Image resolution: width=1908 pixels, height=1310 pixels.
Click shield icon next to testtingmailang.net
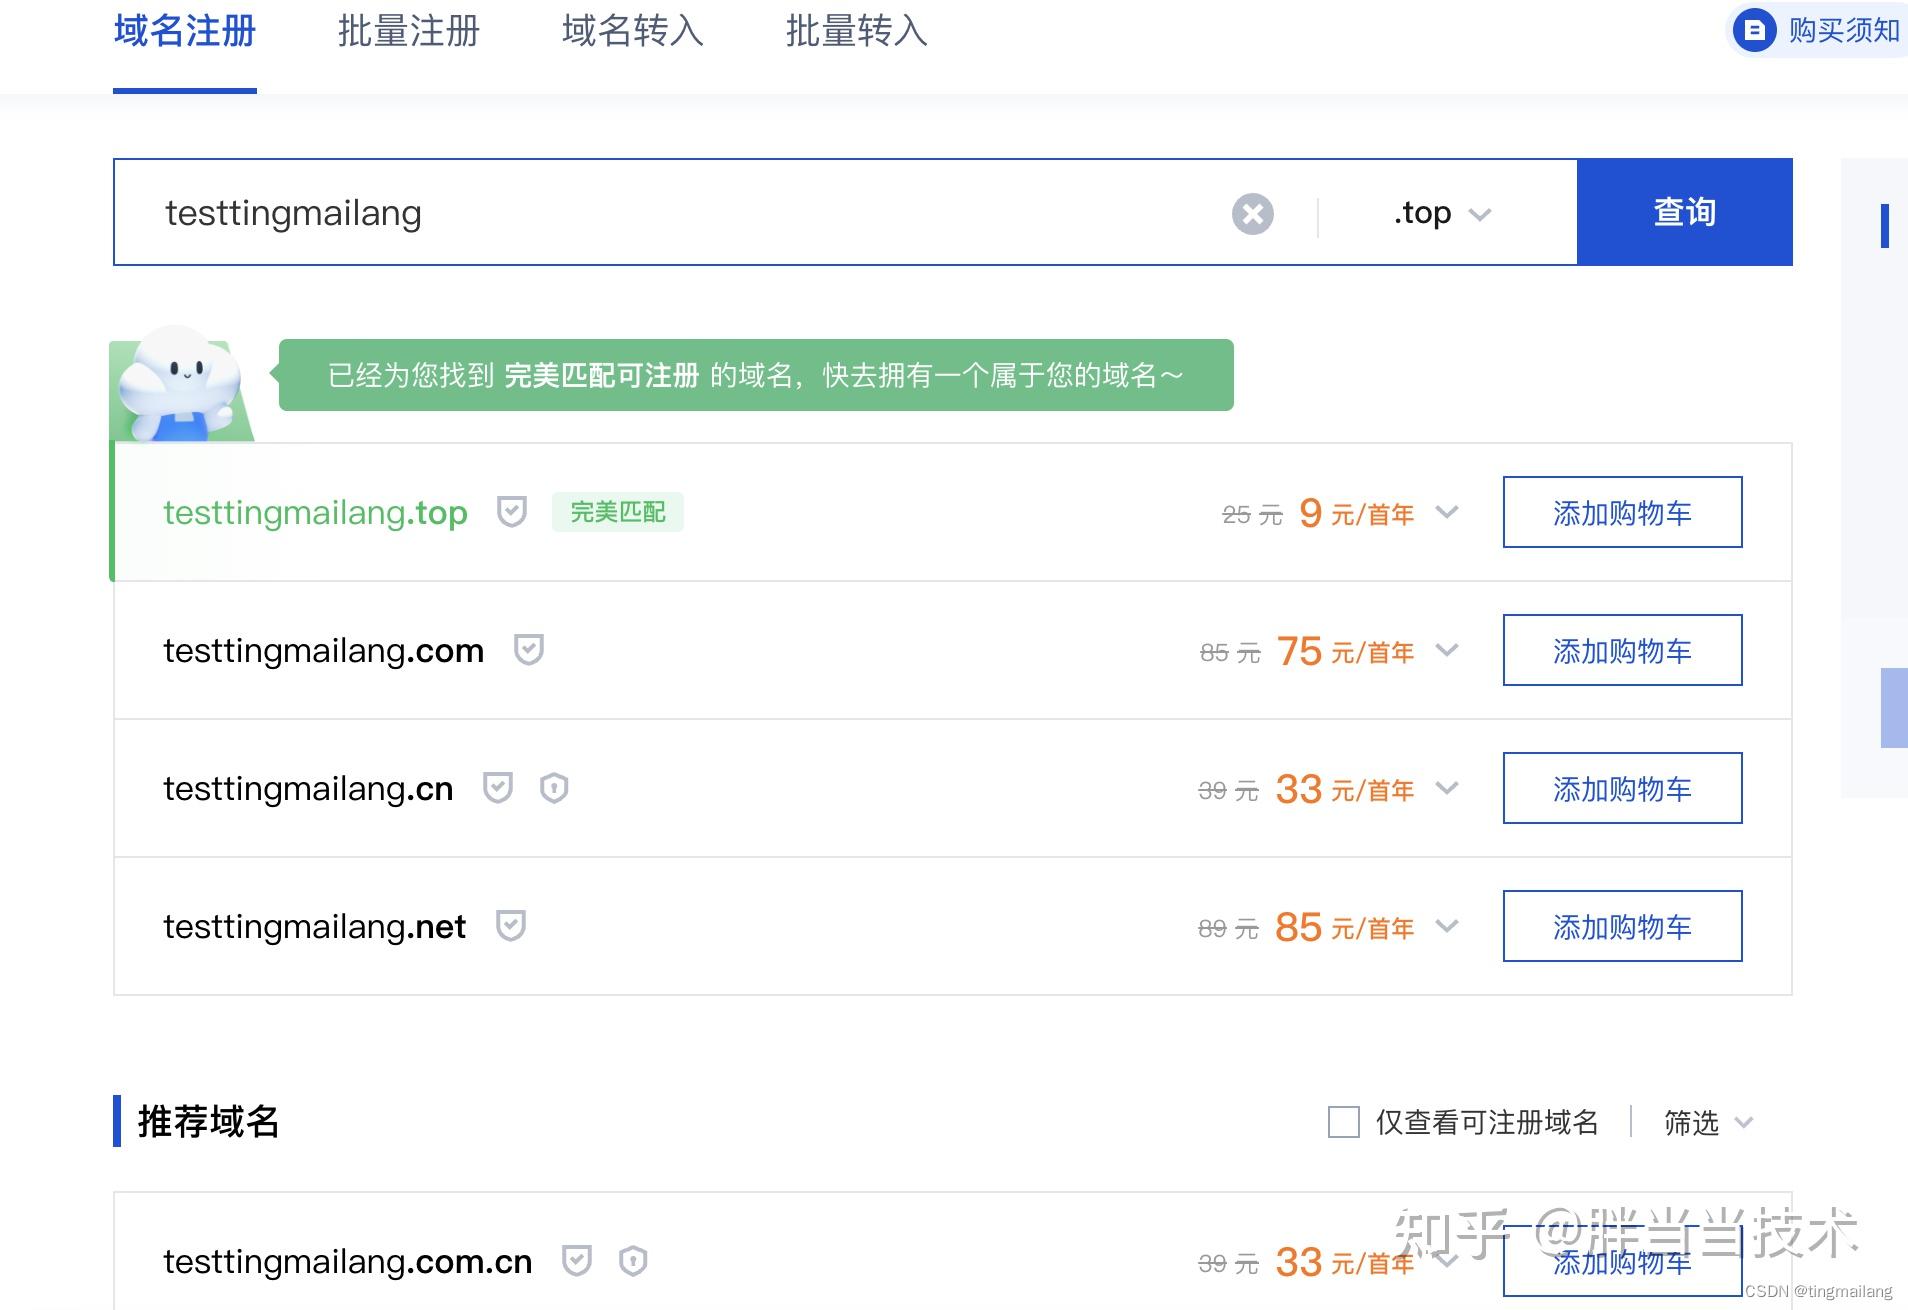(511, 926)
